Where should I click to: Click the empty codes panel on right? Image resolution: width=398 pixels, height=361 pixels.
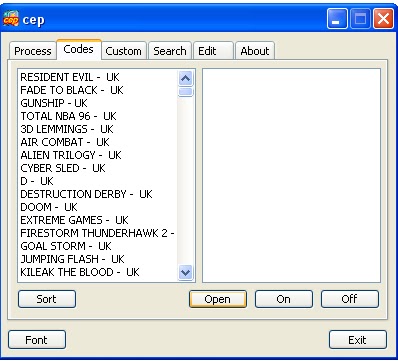pyautogui.click(x=291, y=176)
